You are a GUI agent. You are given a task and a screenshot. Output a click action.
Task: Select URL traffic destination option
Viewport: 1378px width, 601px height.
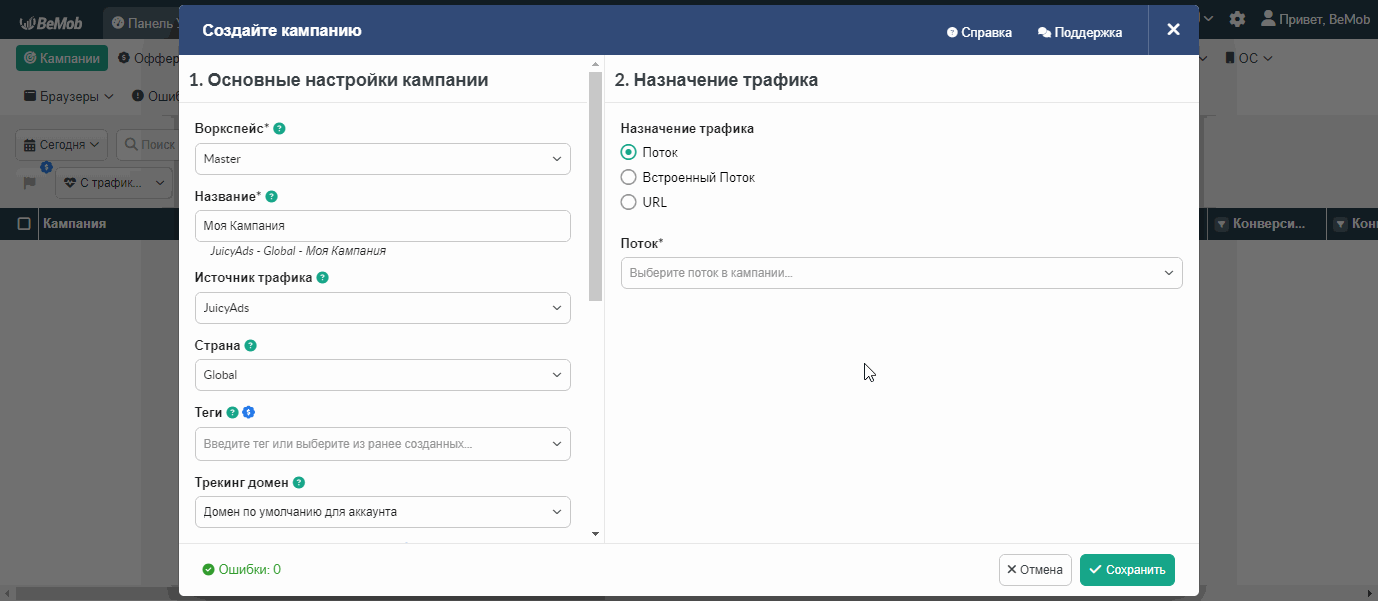pos(629,202)
